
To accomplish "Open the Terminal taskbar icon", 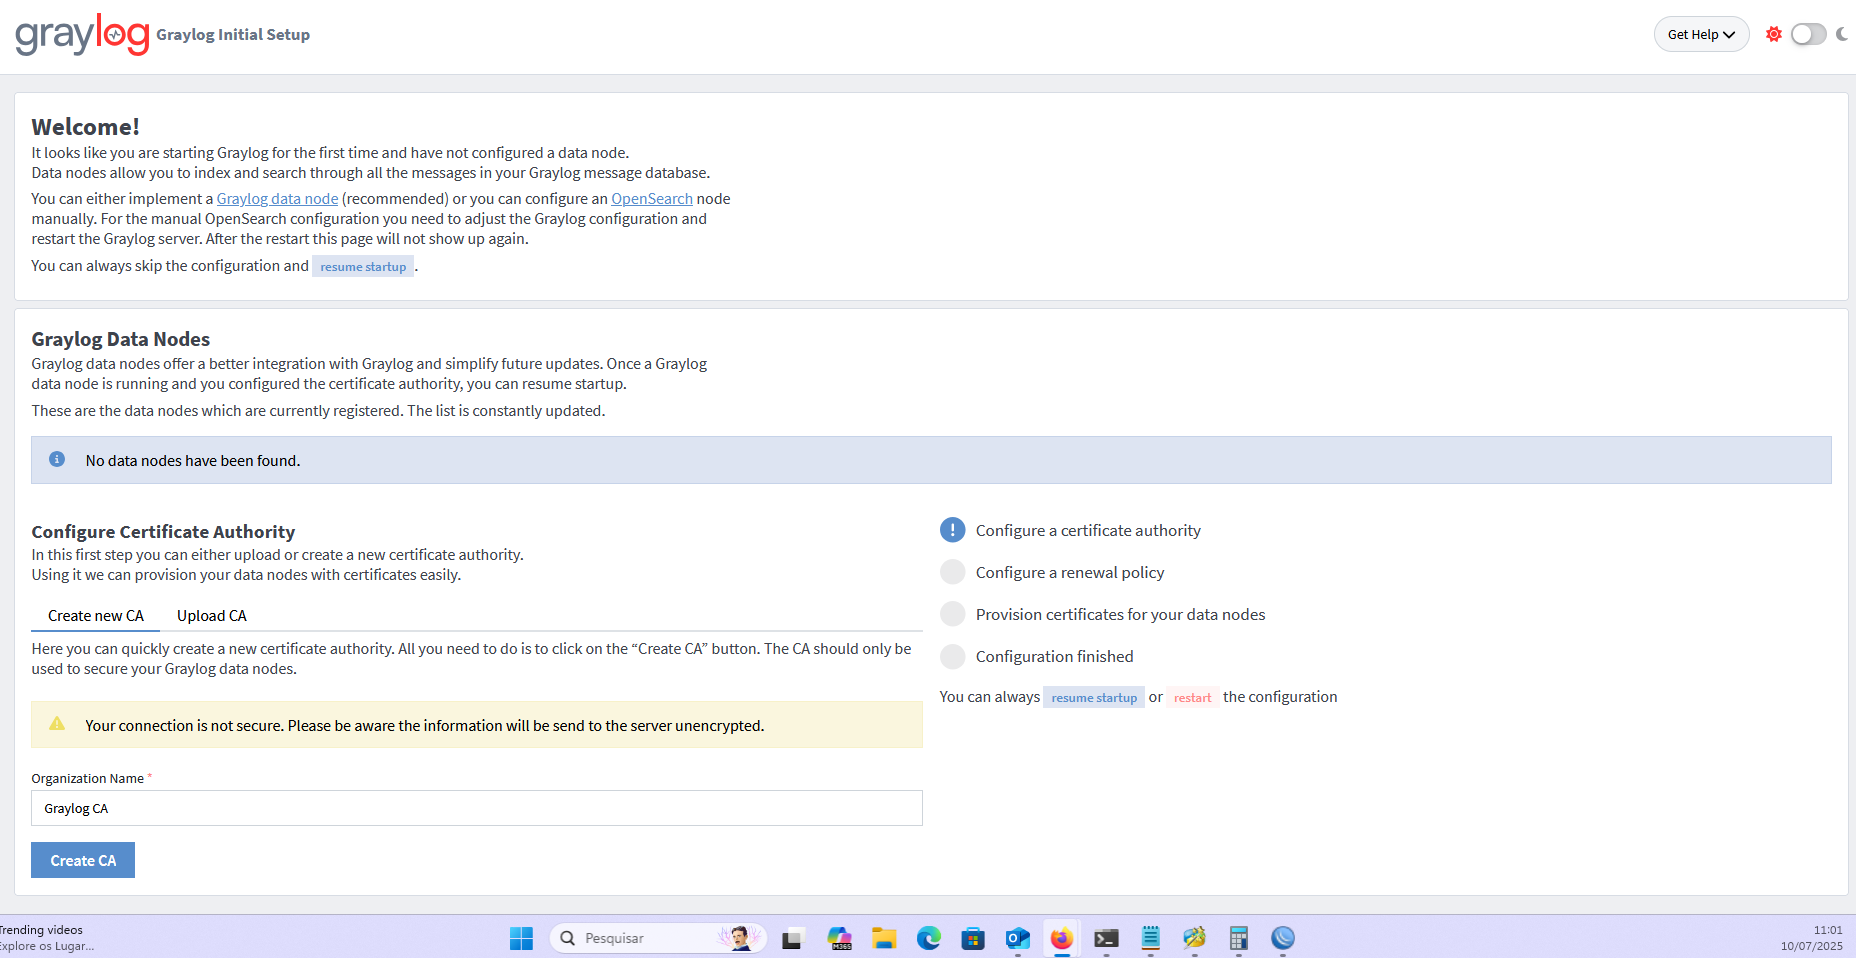I will point(1106,938).
